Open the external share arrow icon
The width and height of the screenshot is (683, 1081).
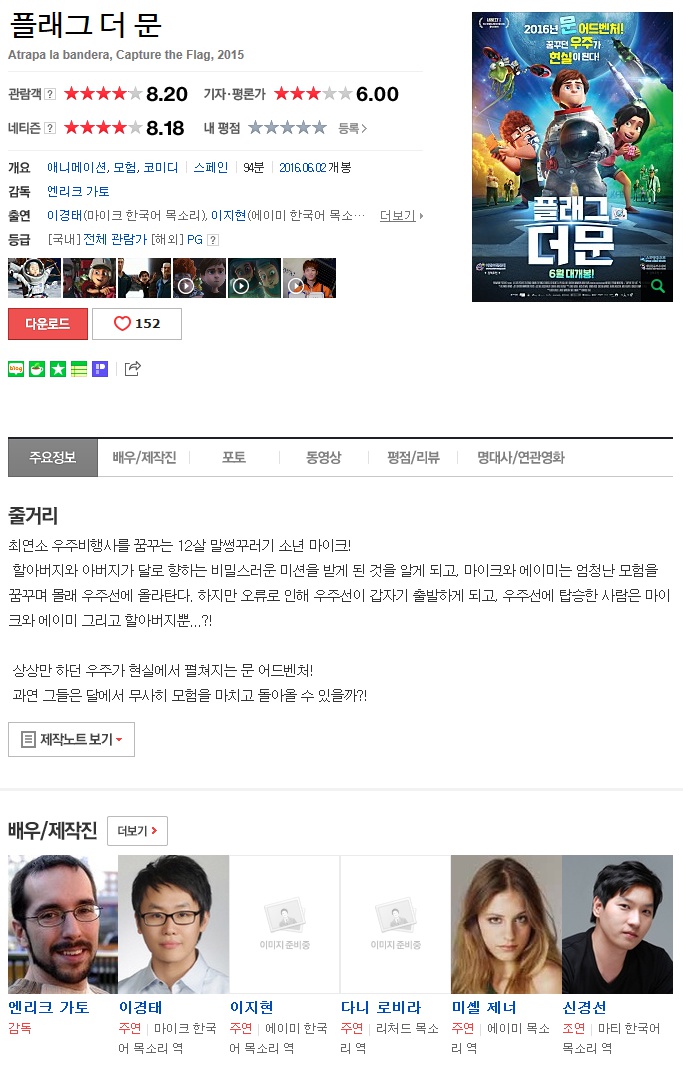[x=132, y=369]
